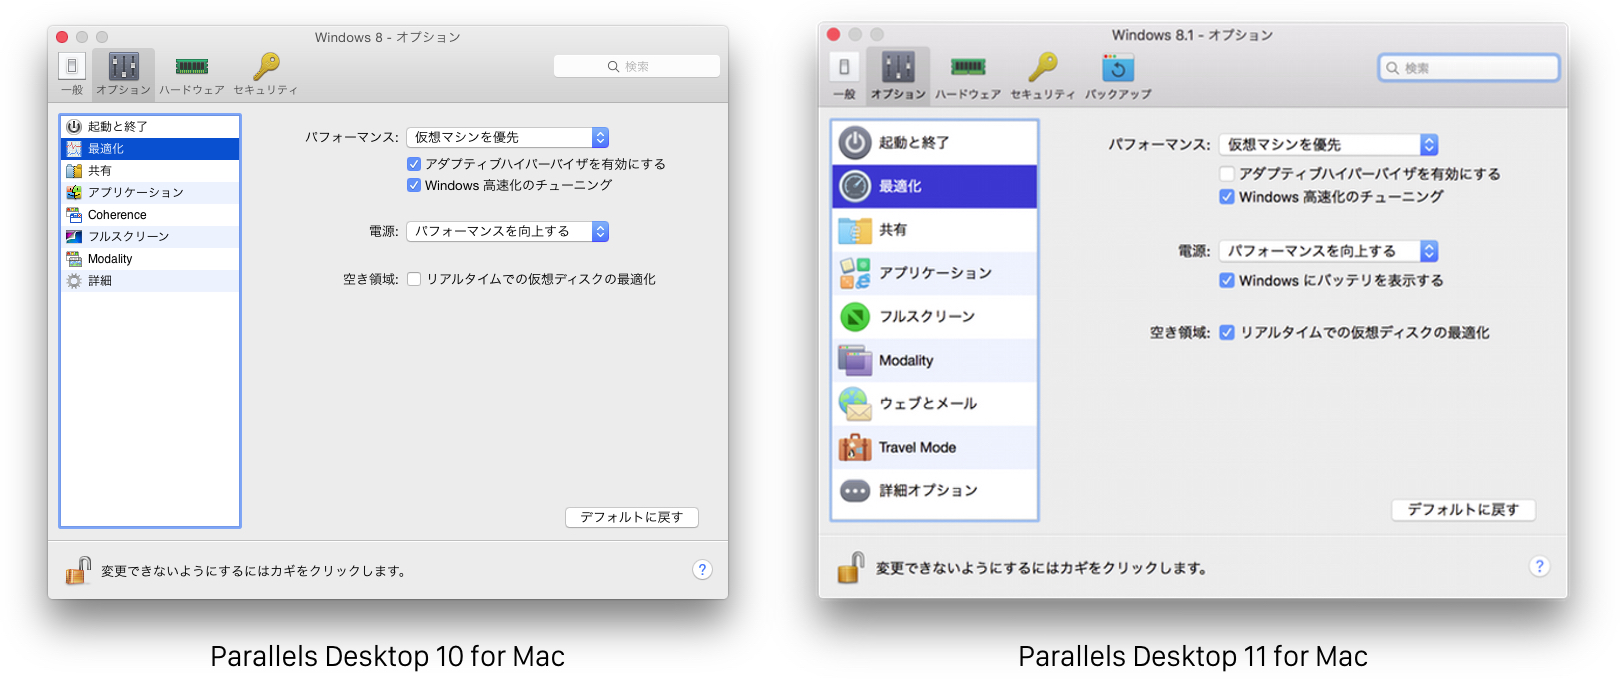This screenshot has height=685, width=1620.
Task: Select 共有 in Windows 8 sidebar
Action: click(x=150, y=171)
